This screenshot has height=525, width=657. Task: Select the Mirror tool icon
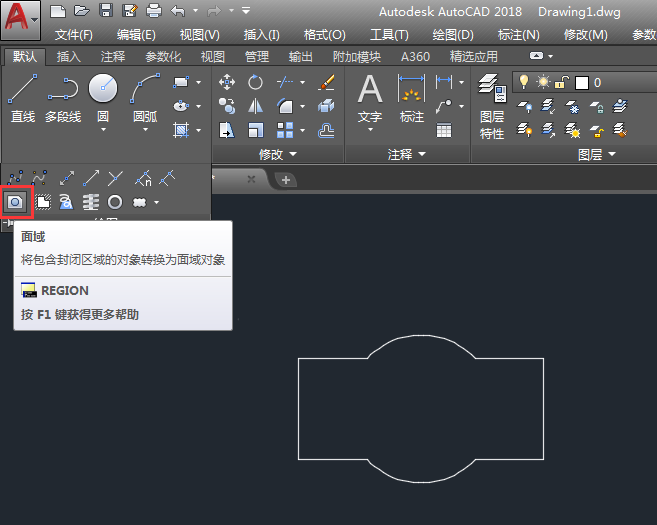point(256,106)
